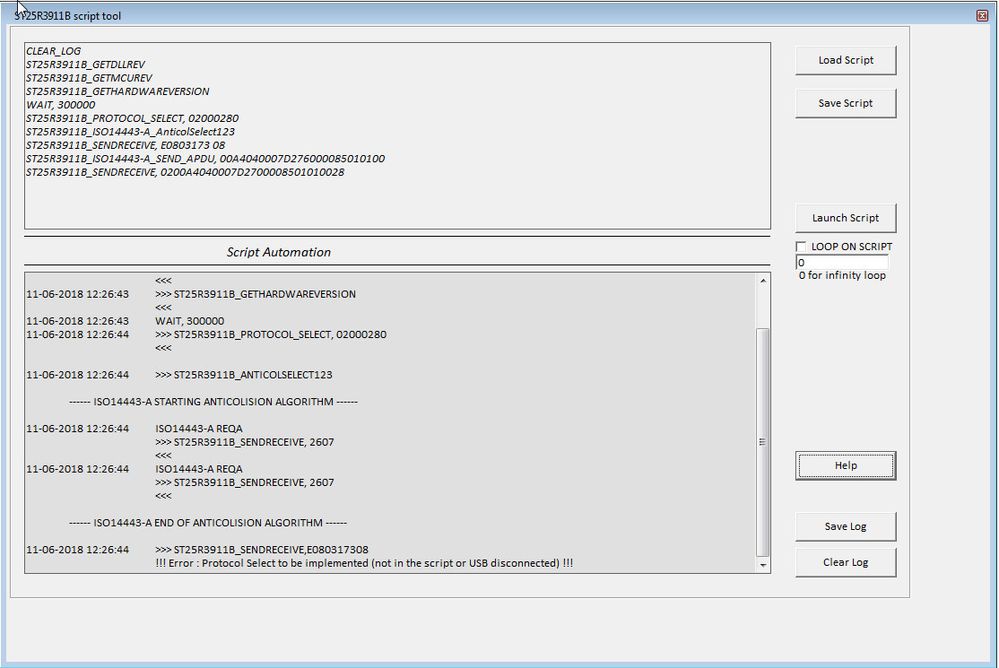Close the ST25R3911B script tool window
The width and height of the screenshot is (999, 668).
(982, 15)
